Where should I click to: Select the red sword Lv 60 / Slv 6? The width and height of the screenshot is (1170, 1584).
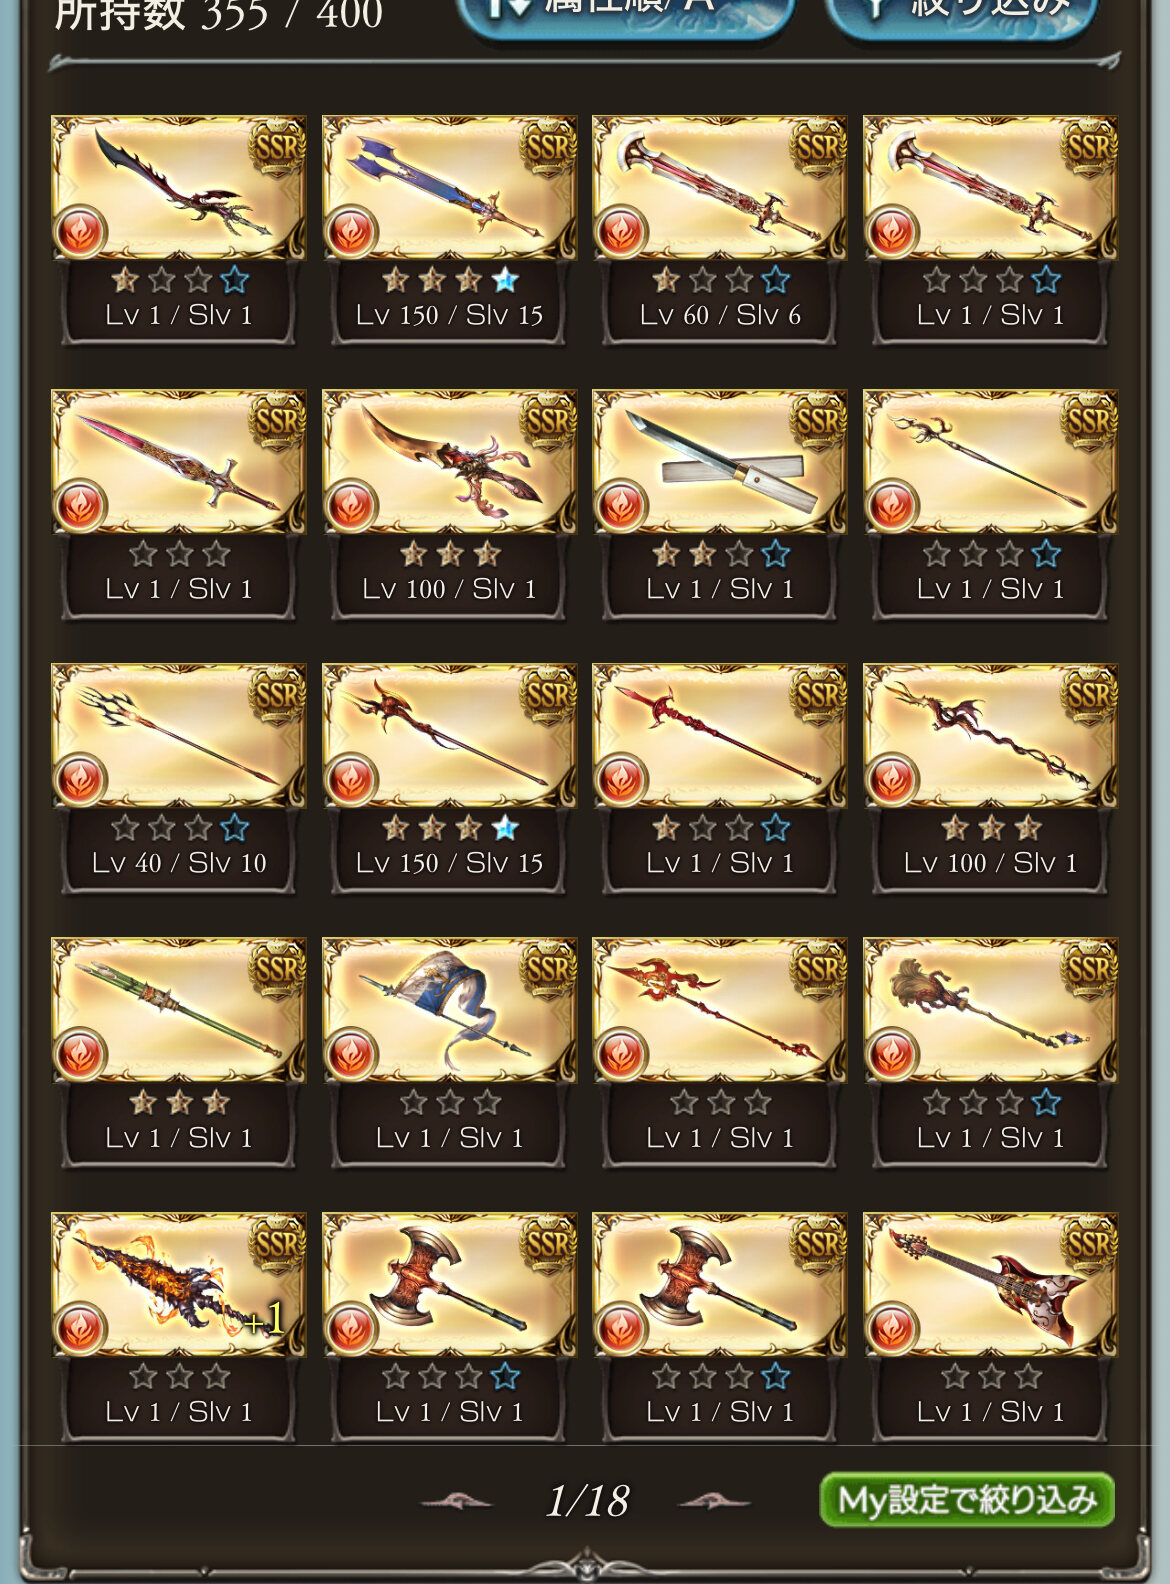[x=720, y=231]
